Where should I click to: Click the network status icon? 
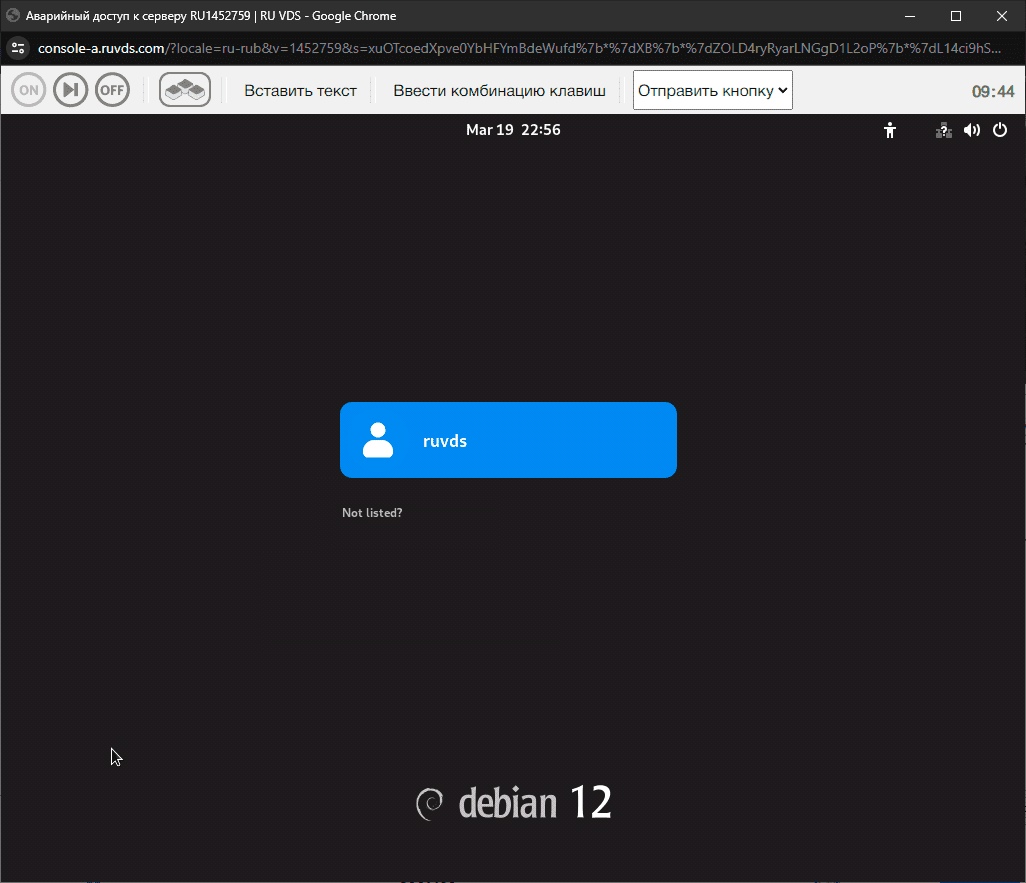[x=943, y=130]
